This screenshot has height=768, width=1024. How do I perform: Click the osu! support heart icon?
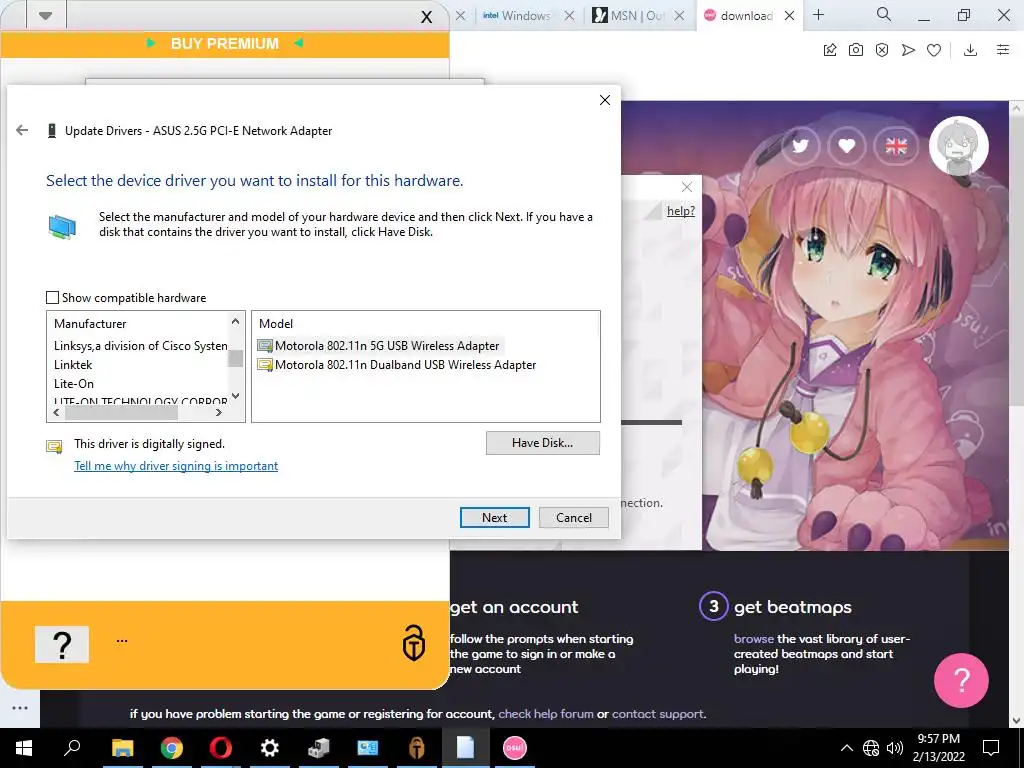[x=847, y=146]
